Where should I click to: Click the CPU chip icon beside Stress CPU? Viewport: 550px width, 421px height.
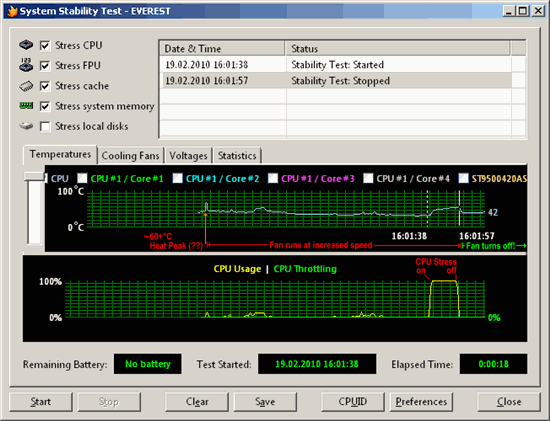[x=26, y=45]
